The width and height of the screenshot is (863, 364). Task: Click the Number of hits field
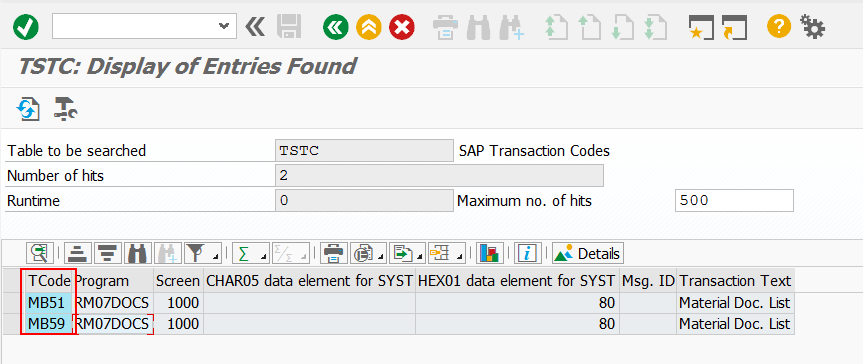tap(439, 176)
